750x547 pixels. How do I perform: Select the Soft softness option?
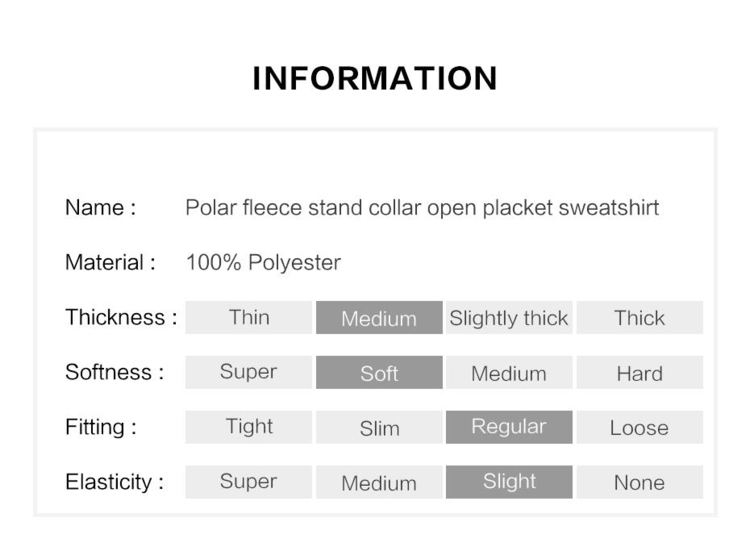pyautogui.click(x=379, y=372)
